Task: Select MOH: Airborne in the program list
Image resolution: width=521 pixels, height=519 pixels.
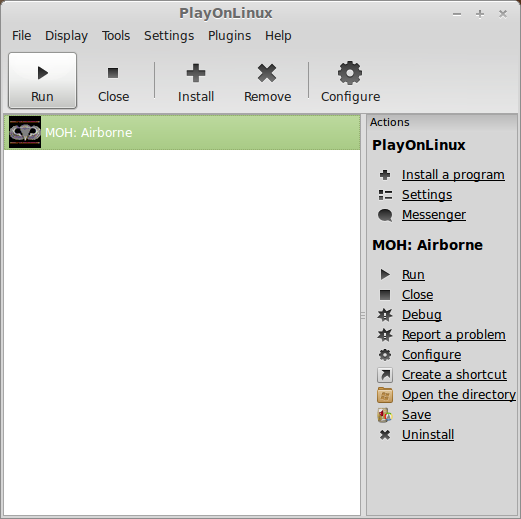Action: [x=182, y=132]
